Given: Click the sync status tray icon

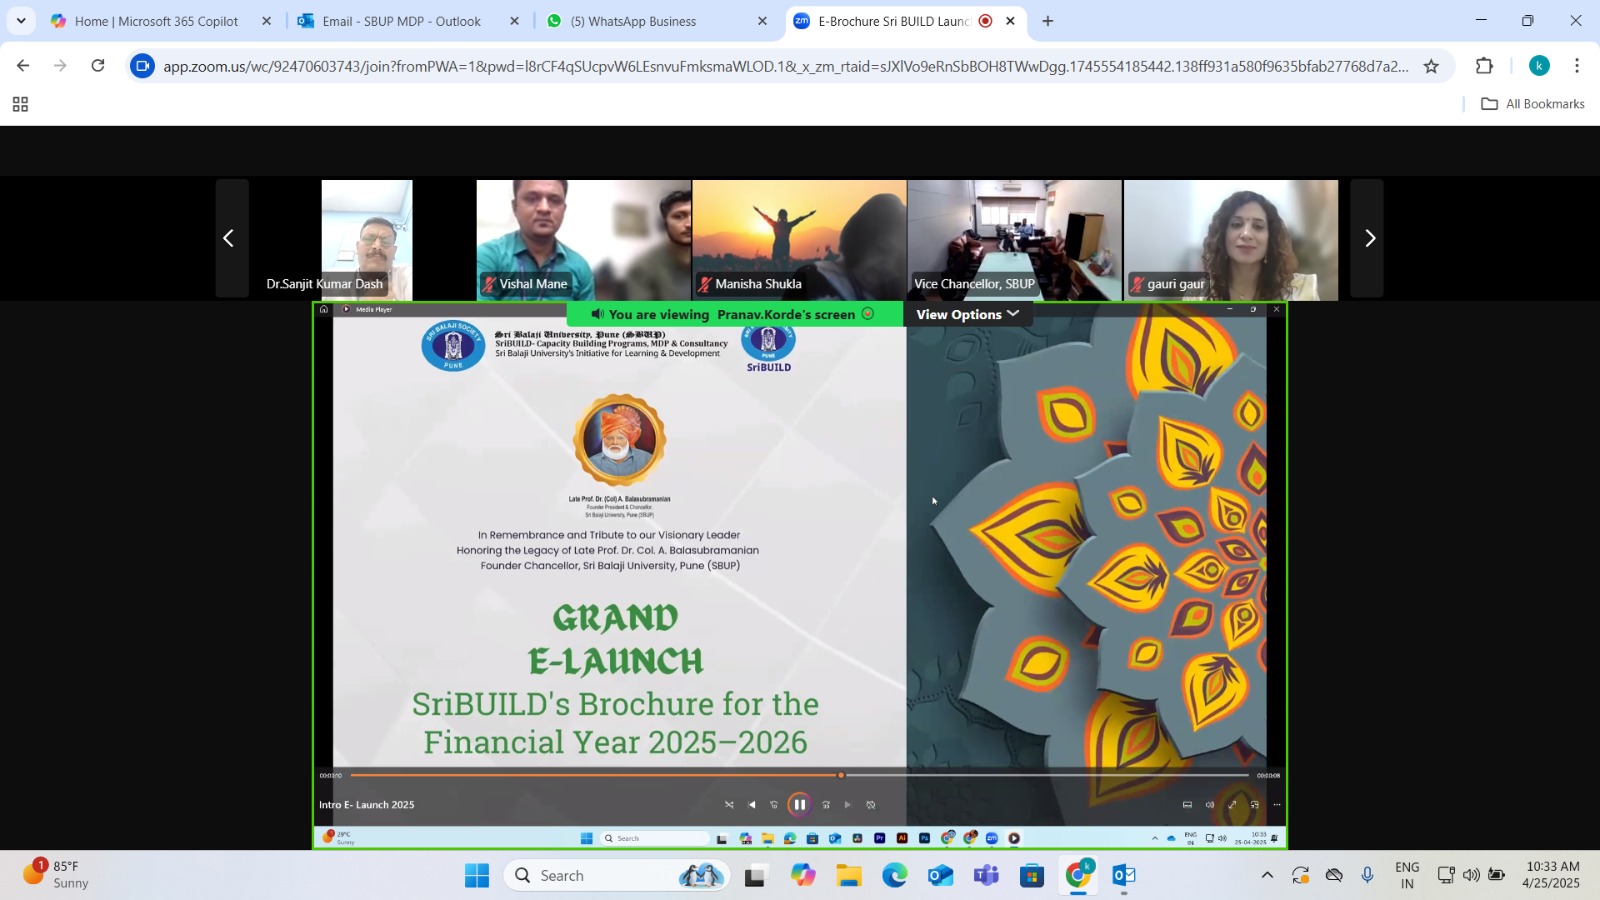Looking at the screenshot, I should 1300,875.
